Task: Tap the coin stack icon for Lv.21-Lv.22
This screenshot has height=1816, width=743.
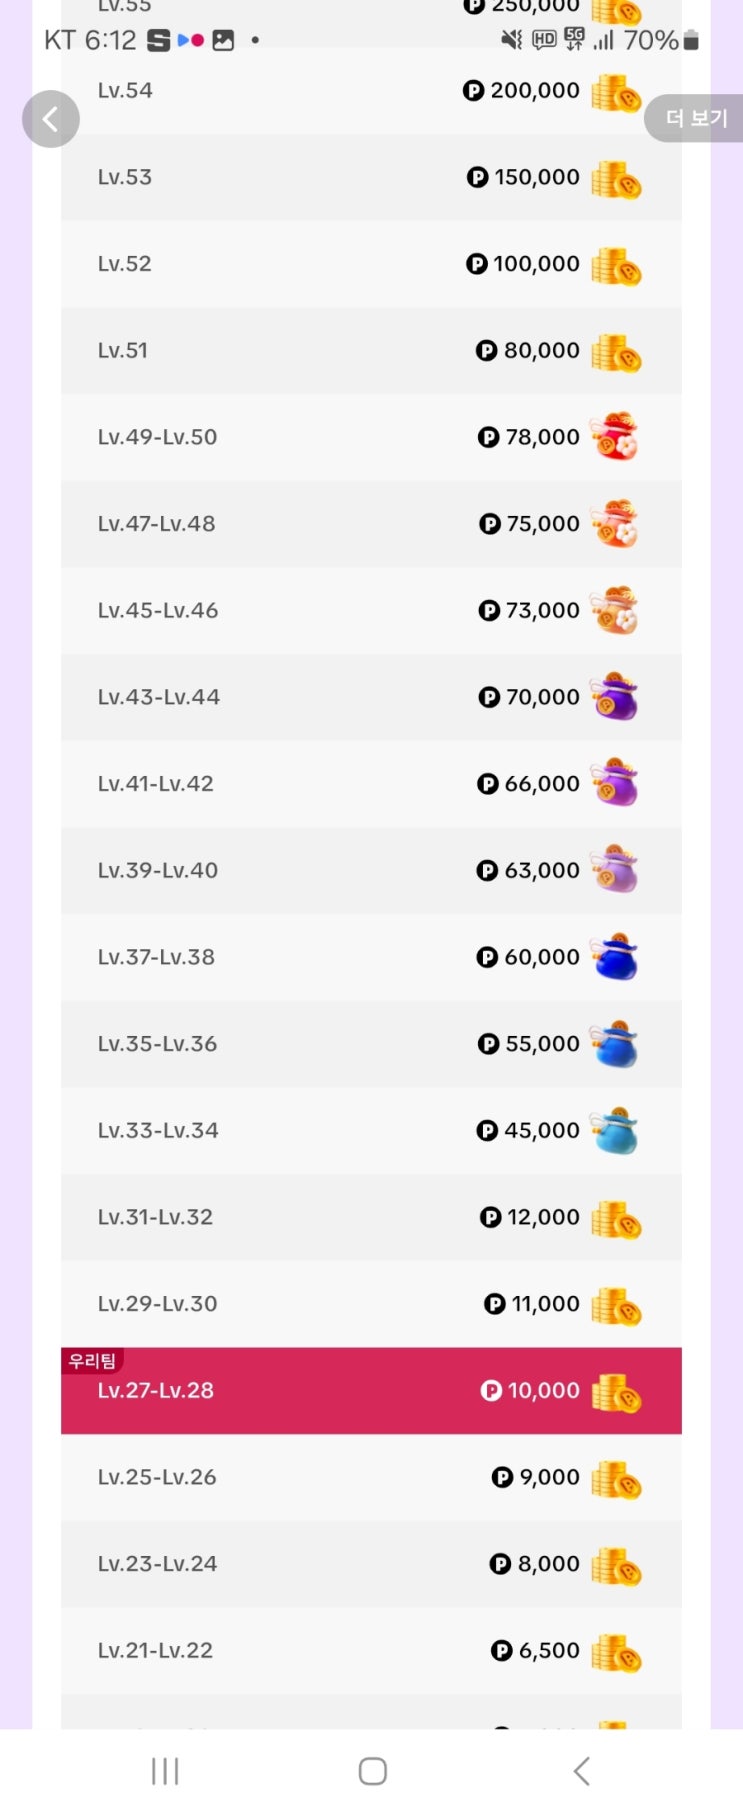Action: coord(615,1653)
